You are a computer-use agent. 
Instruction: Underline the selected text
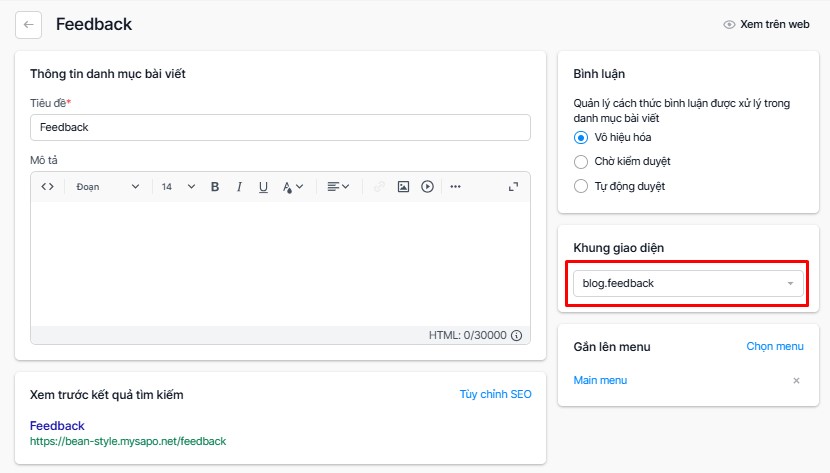263,186
